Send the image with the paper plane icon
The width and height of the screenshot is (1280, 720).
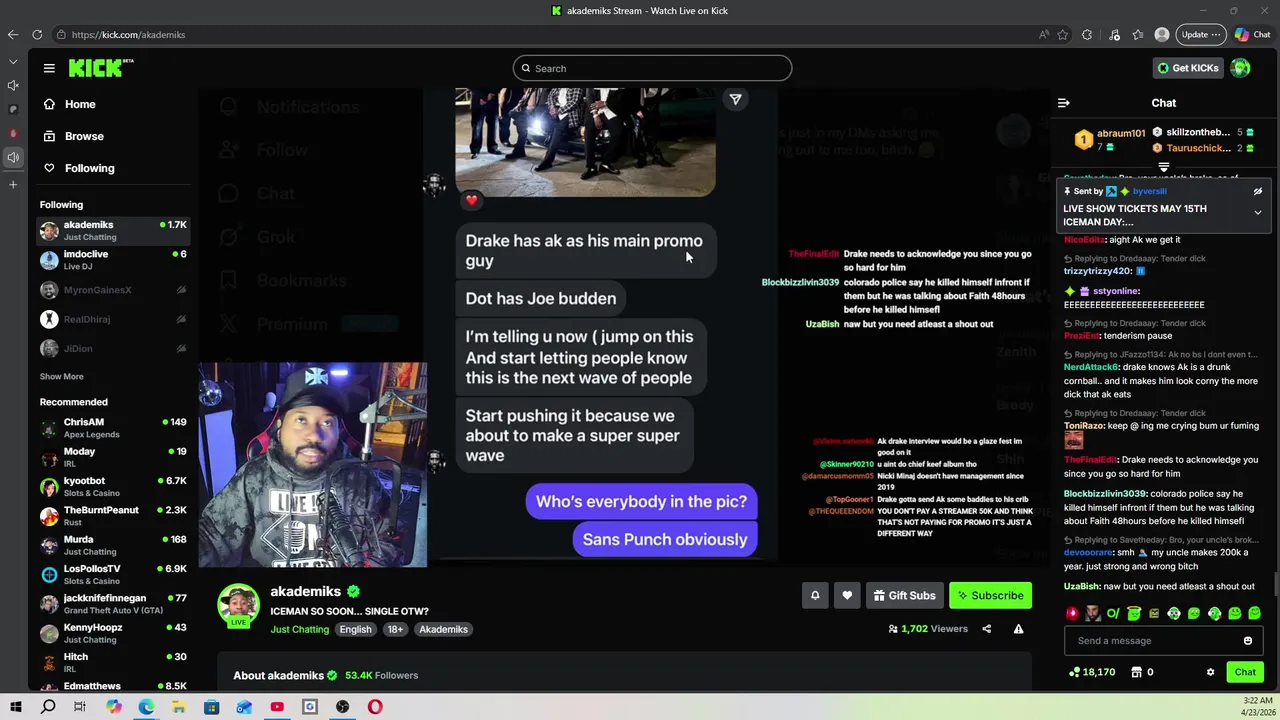point(735,99)
